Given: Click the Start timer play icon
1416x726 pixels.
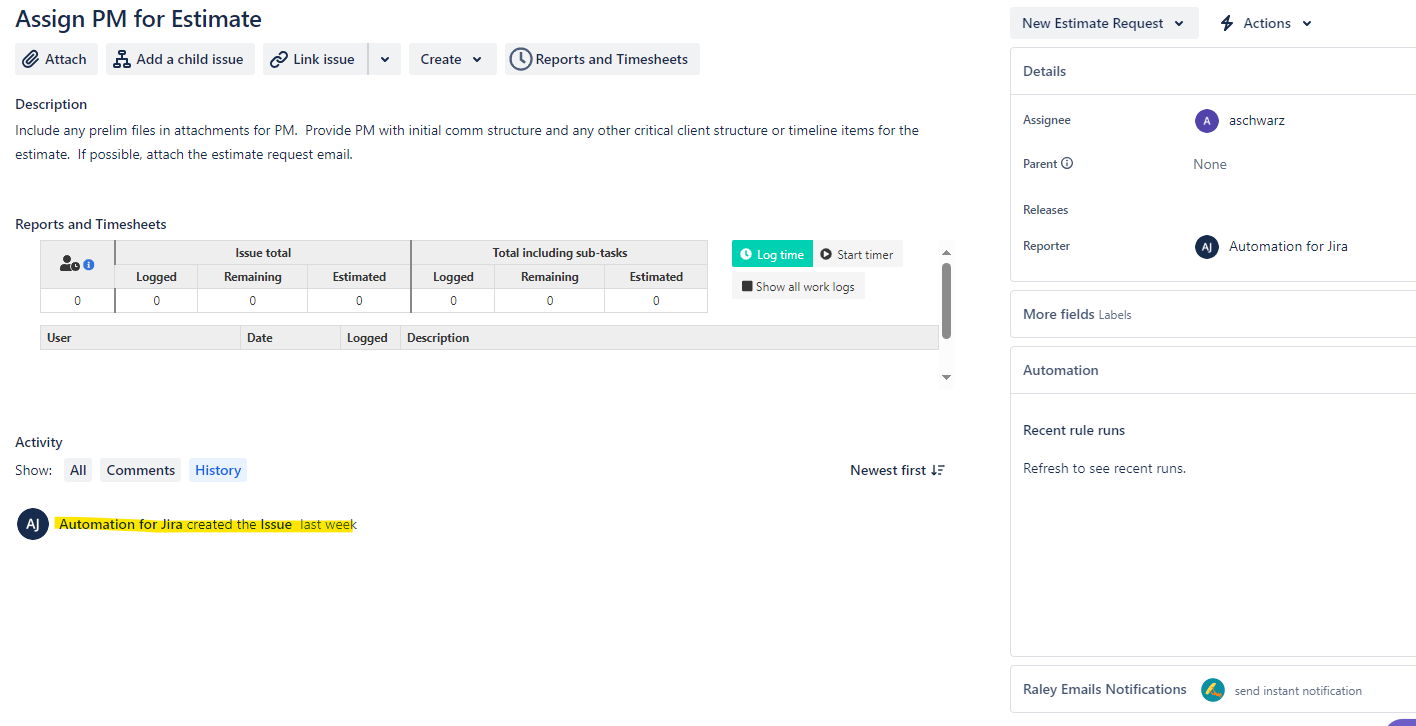Looking at the screenshot, I should tap(824, 254).
